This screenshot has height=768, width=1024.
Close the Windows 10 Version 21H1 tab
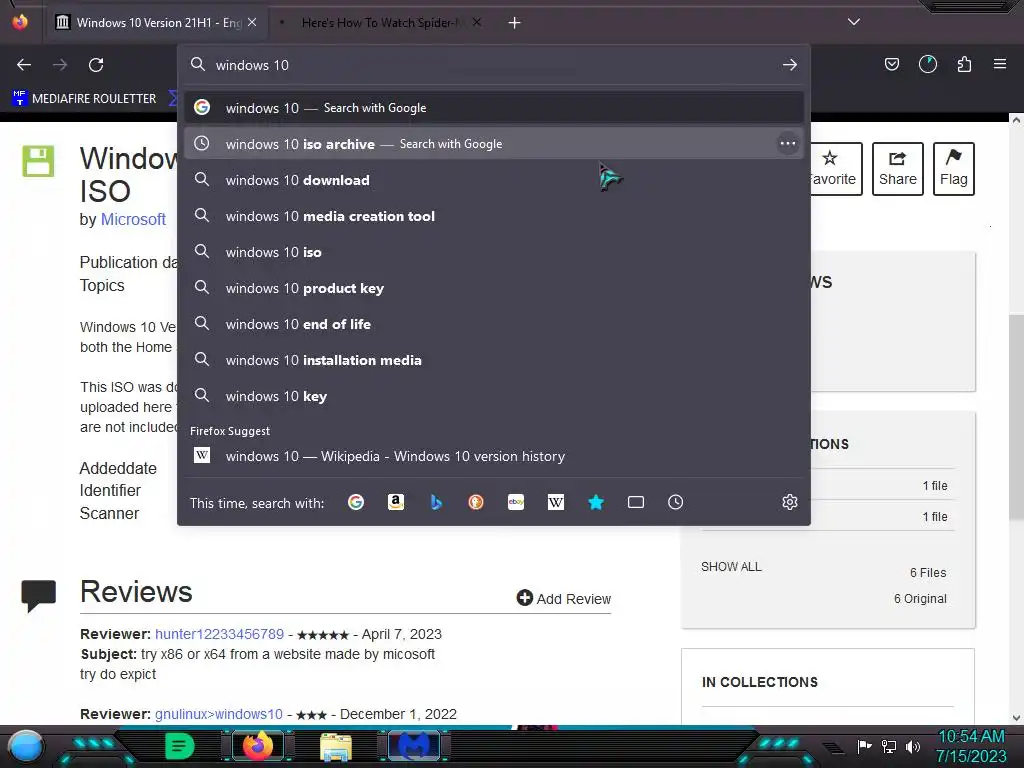click(x=252, y=22)
